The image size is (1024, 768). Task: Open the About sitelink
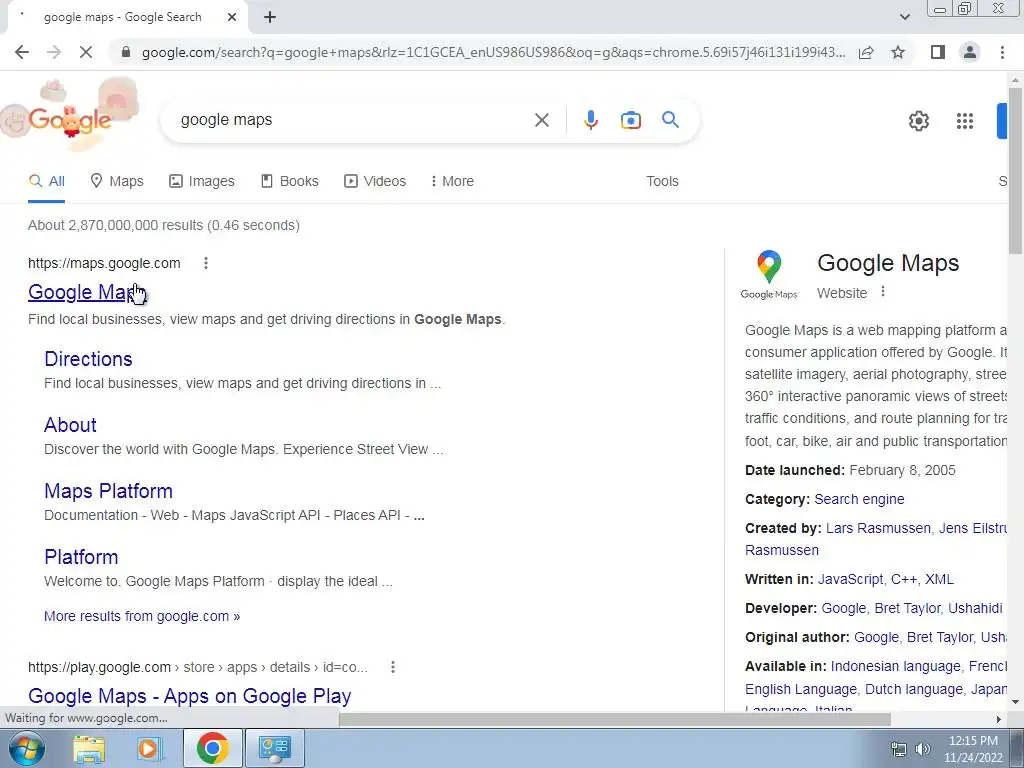tap(71, 425)
